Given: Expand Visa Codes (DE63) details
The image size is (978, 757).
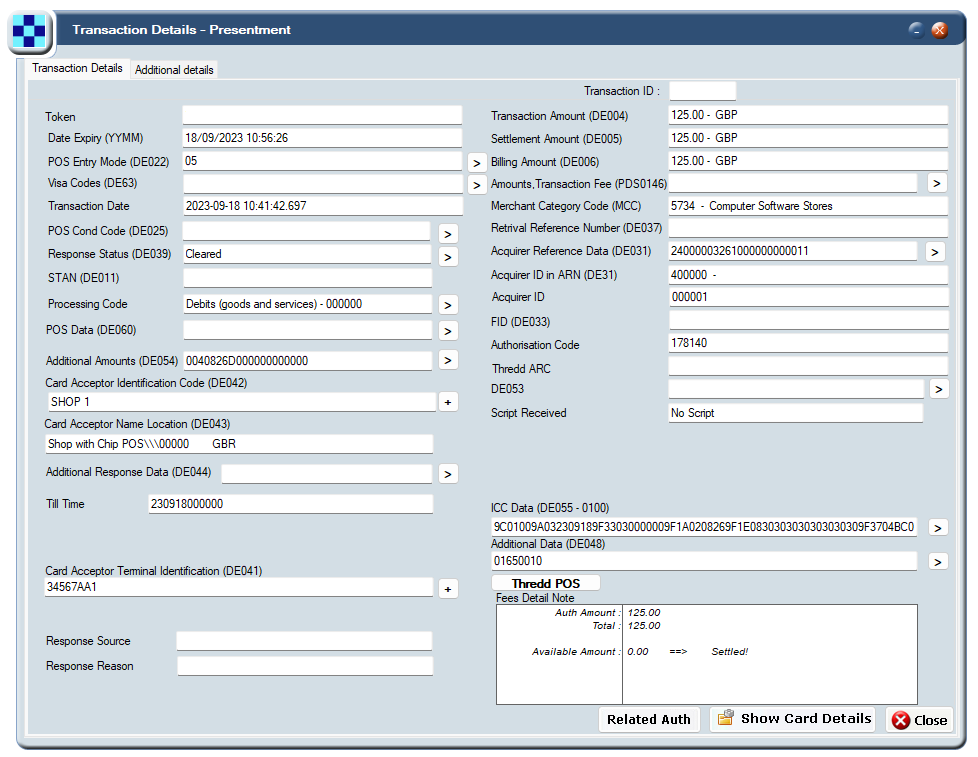Looking at the screenshot, I should tap(477, 185).
